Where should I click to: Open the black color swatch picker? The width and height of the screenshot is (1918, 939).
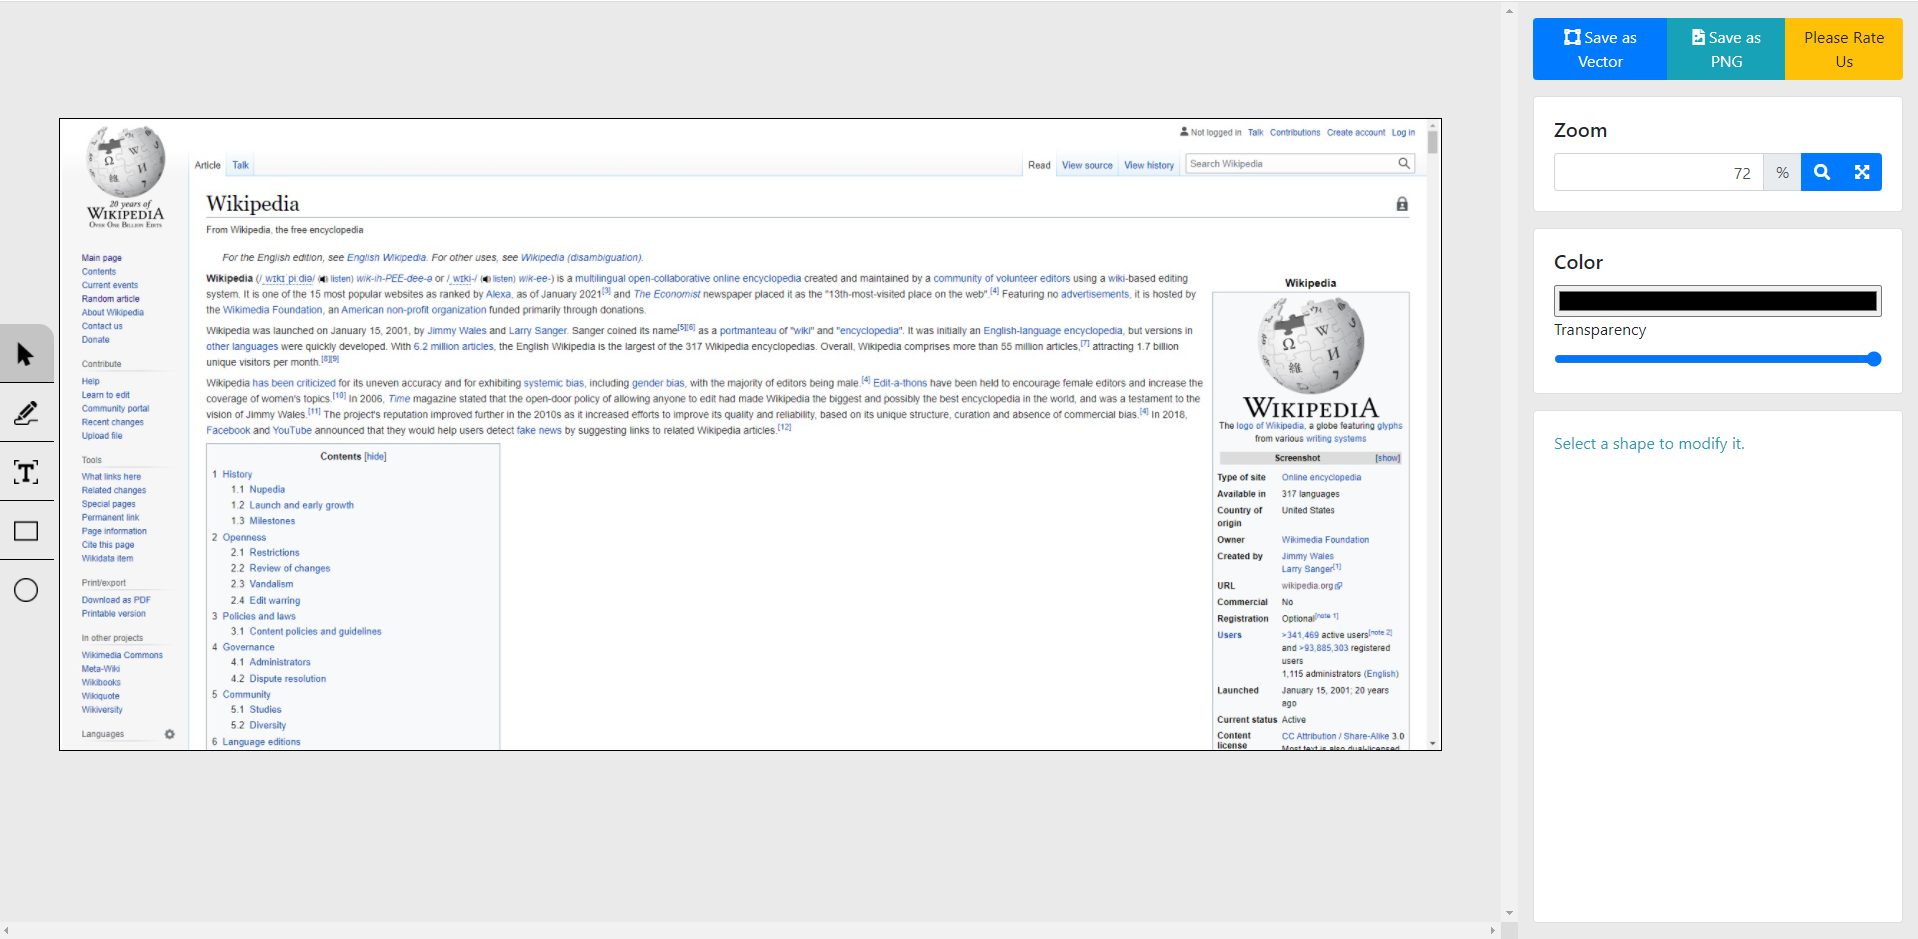(x=1717, y=301)
